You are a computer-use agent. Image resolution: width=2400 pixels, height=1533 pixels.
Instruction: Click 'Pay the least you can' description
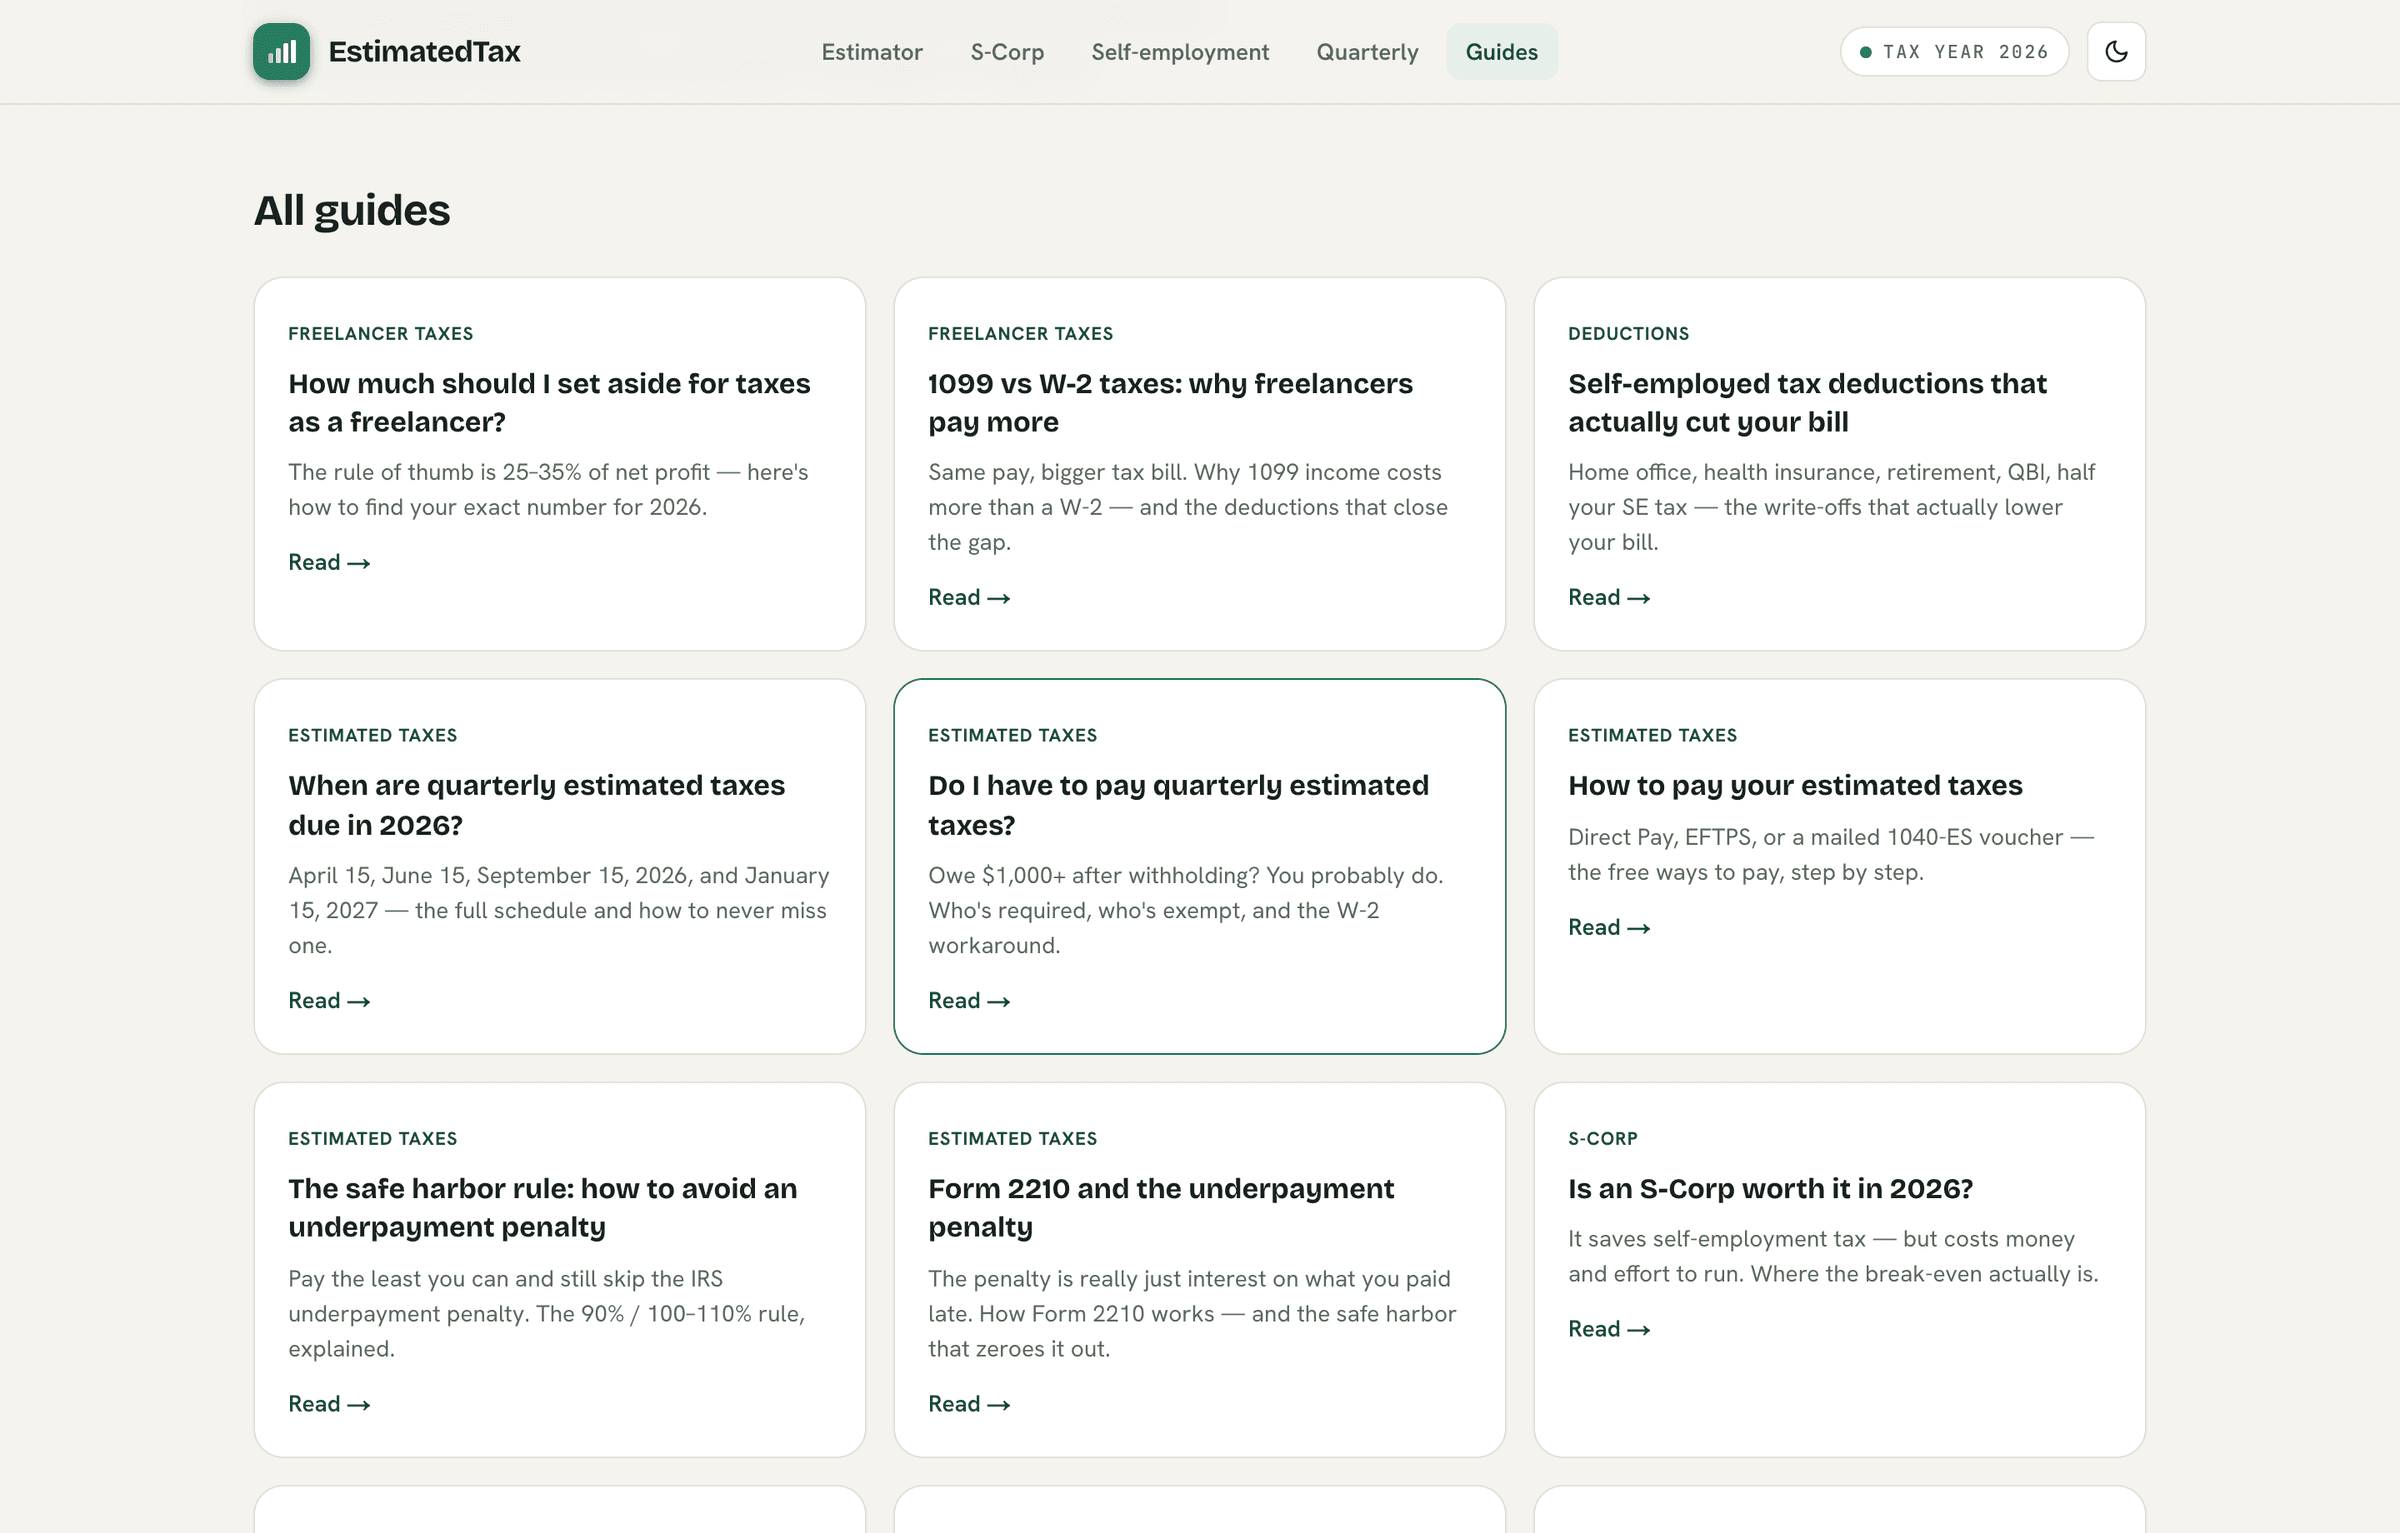pos(546,1313)
